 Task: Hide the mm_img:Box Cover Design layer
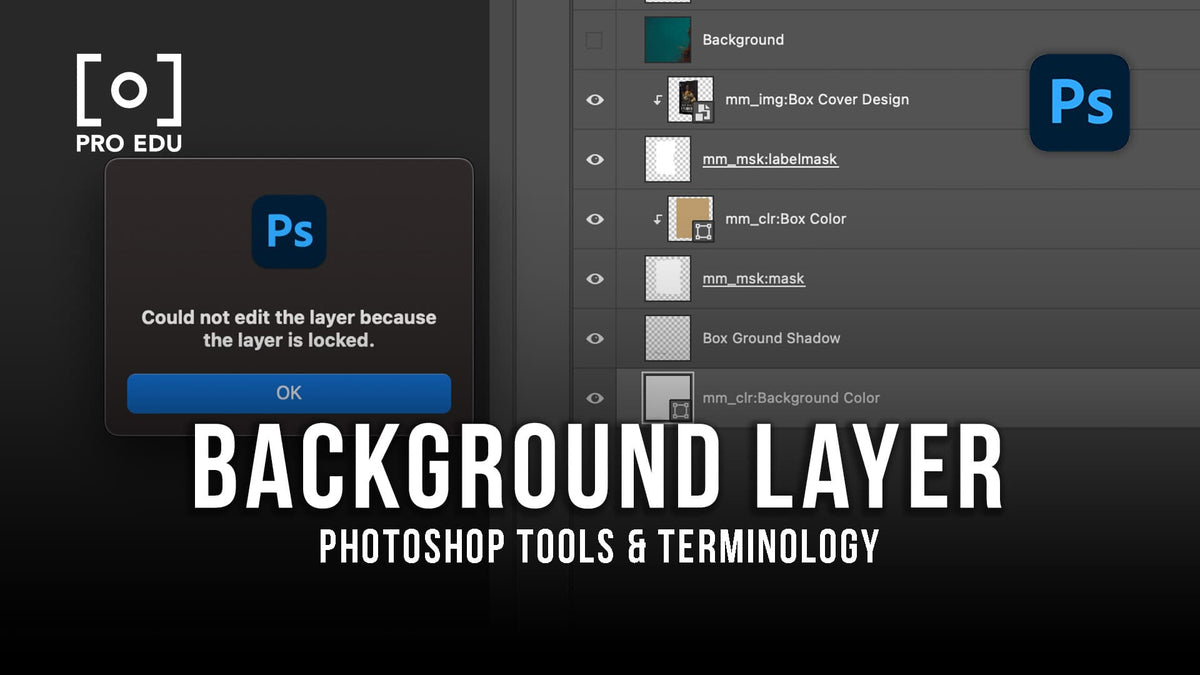click(595, 100)
